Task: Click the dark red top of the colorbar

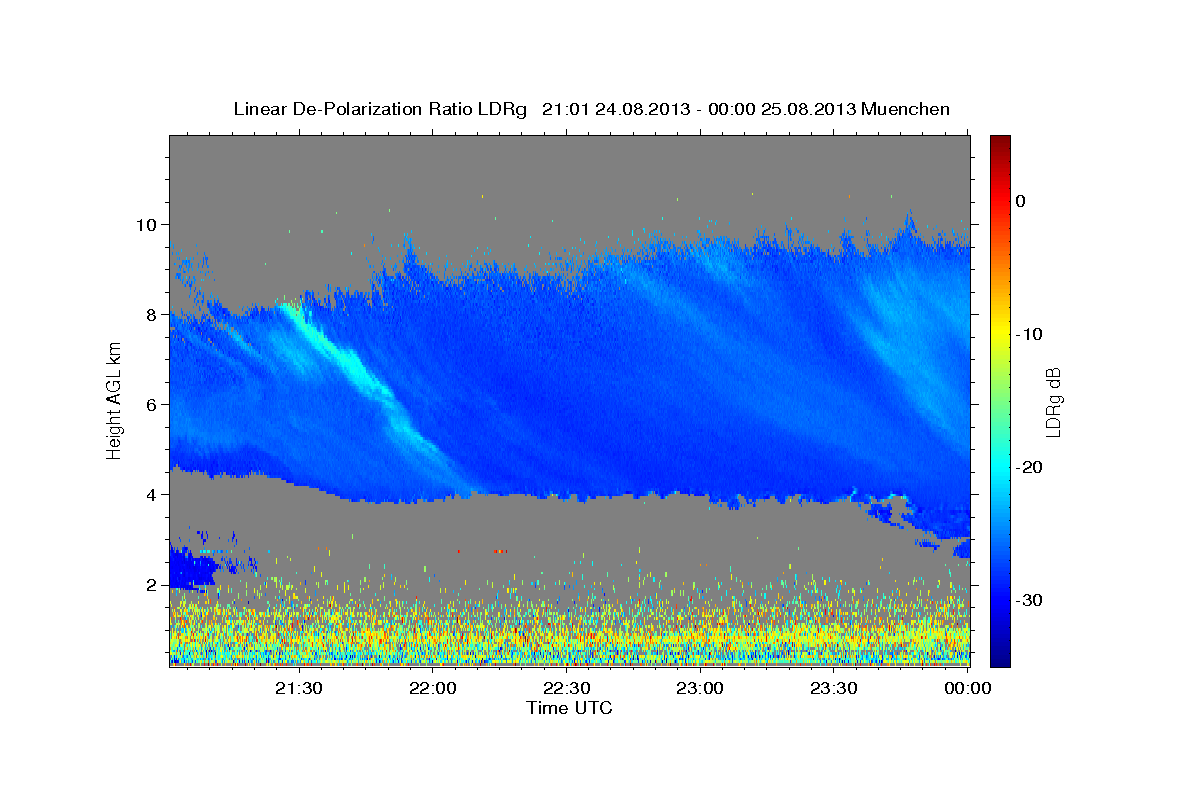Action: coord(1000,143)
